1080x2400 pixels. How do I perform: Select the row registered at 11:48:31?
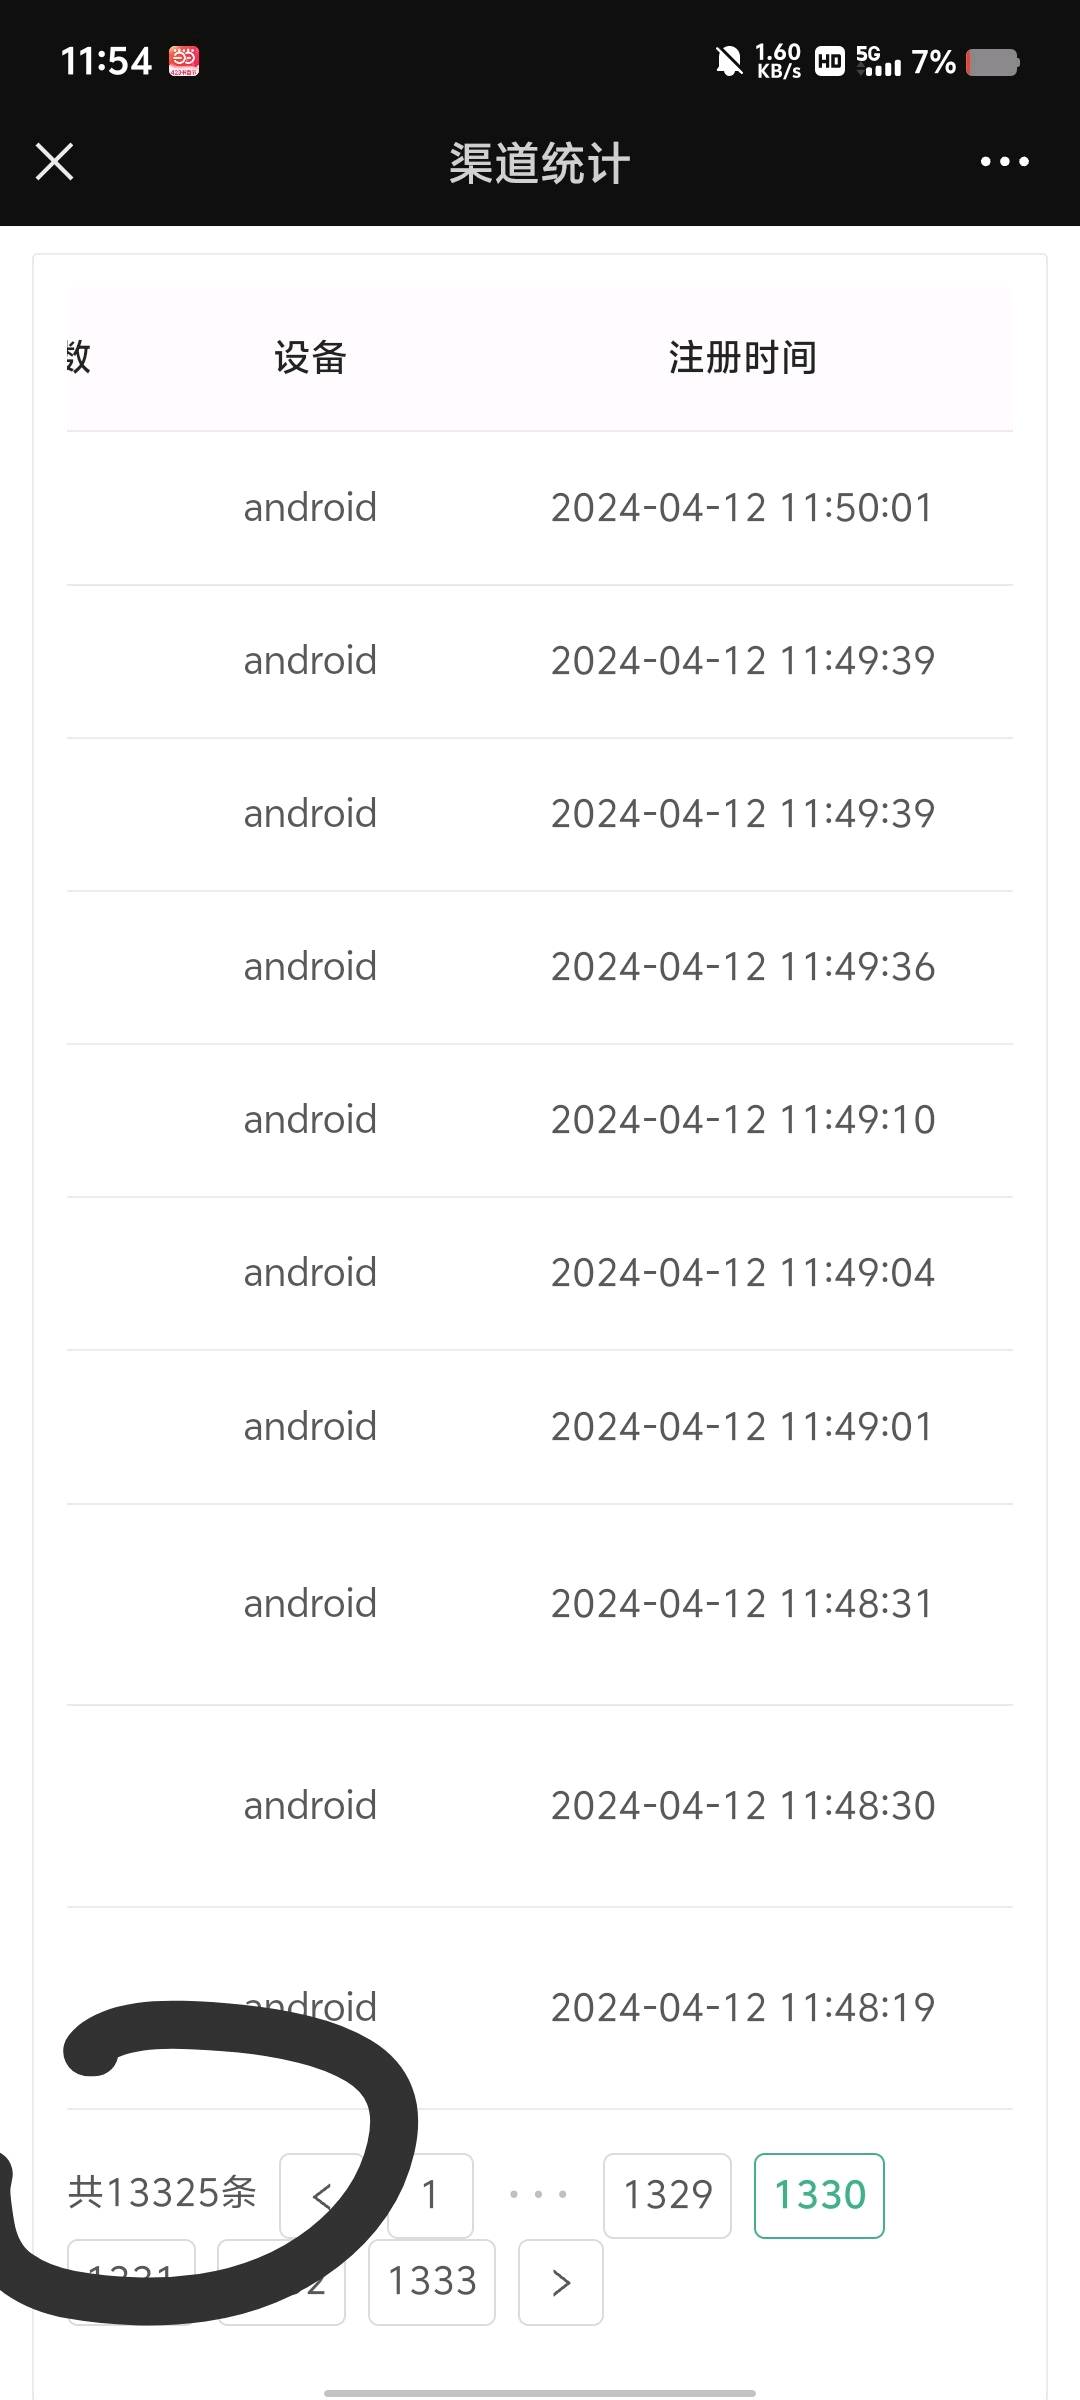(540, 1604)
